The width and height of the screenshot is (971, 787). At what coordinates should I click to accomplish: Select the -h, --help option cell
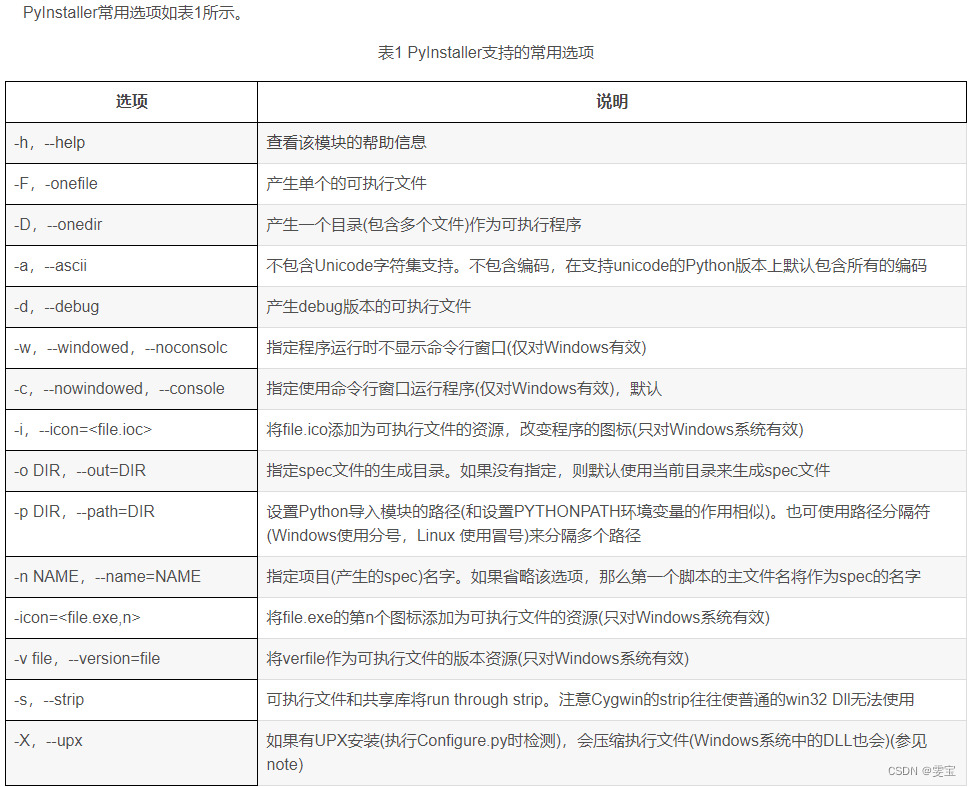tap(131, 143)
